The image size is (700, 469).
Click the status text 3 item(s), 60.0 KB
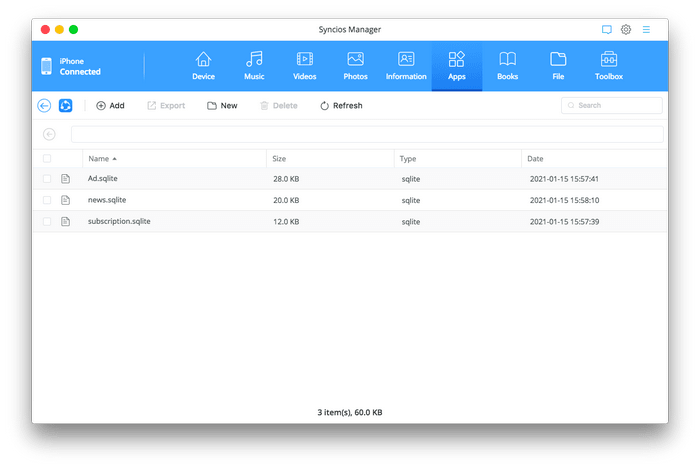point(350,412)
